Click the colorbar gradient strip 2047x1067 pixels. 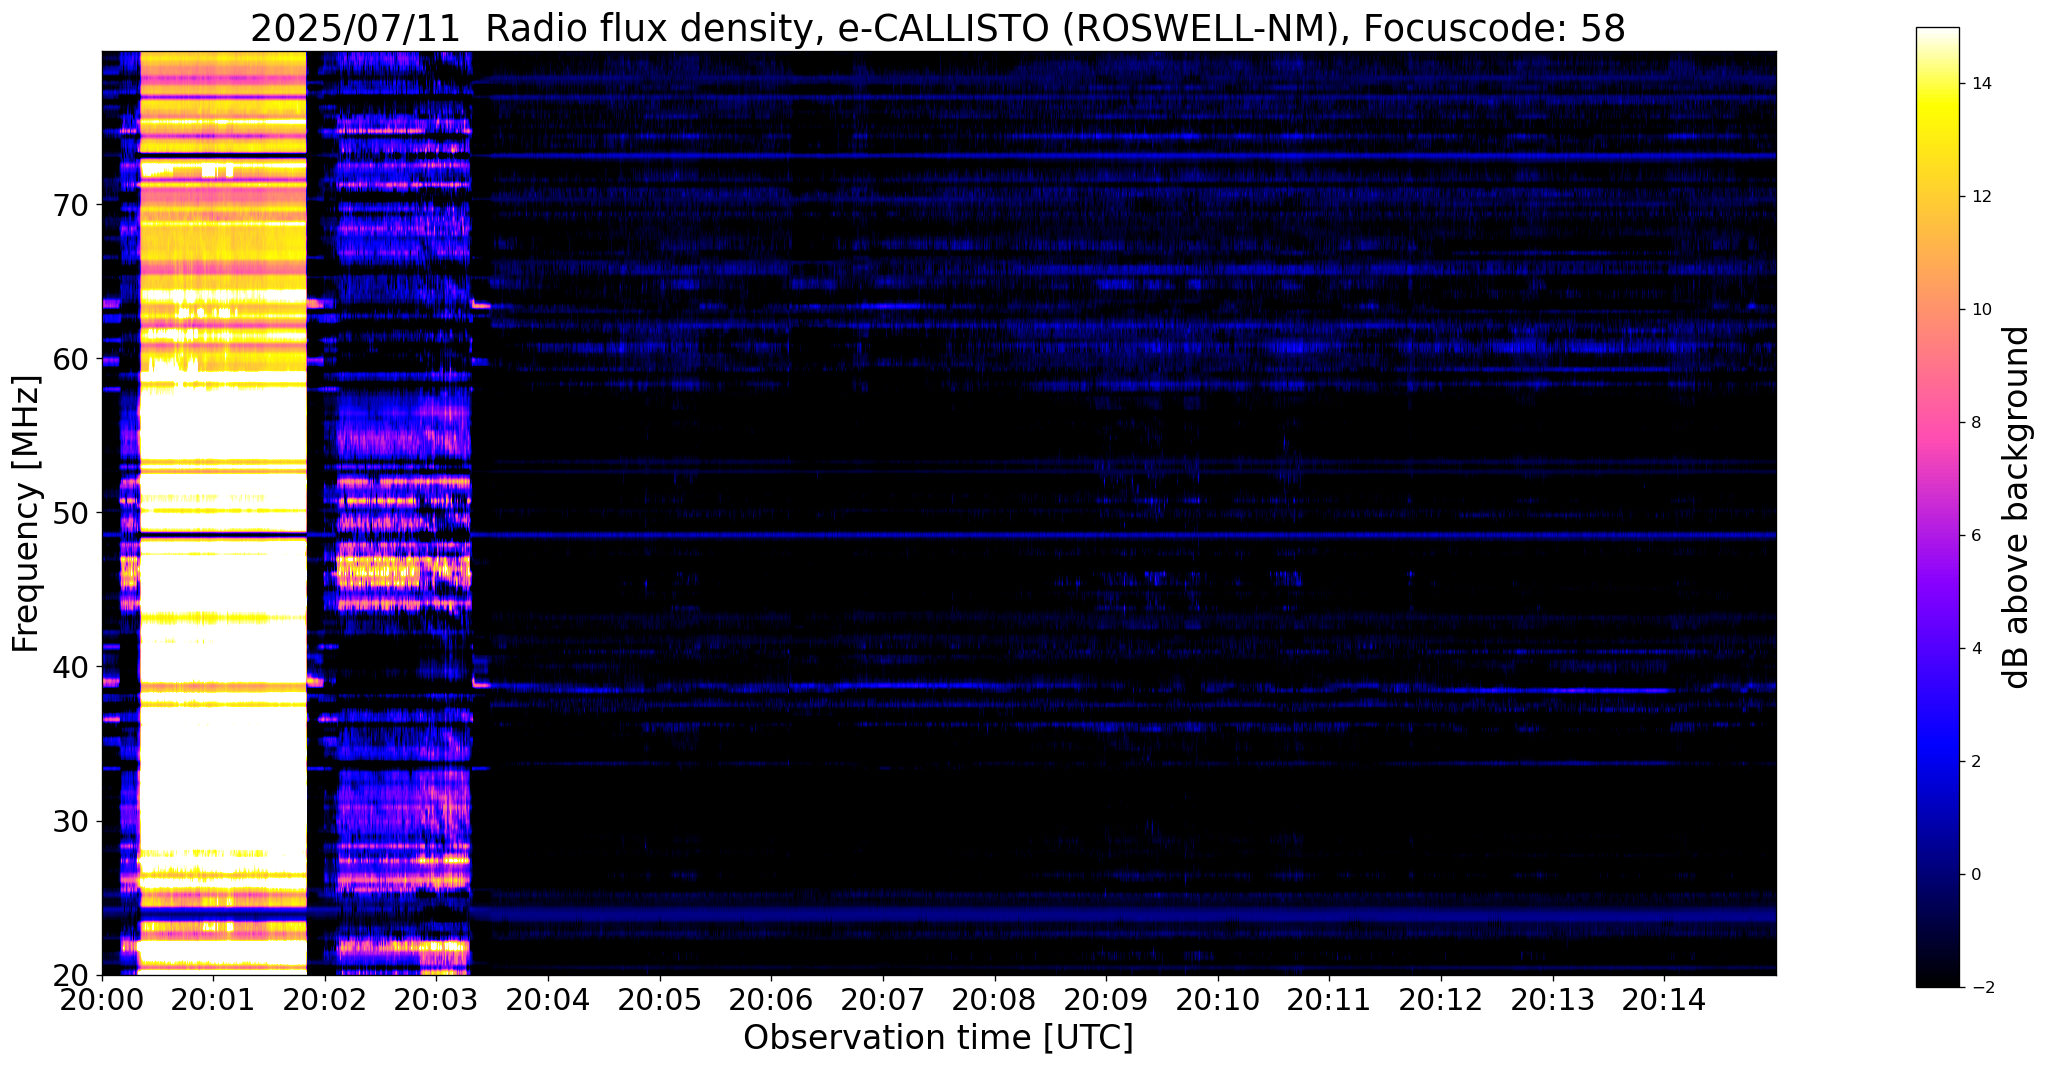click(x=1937, y=507)
